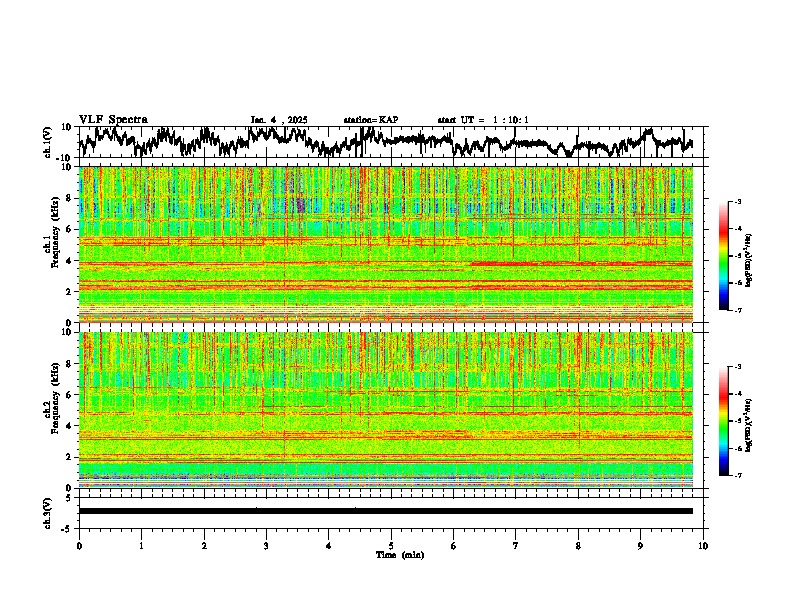
Task: Click the ch.1(V) waveform axis label
Action: (x=48, y=142)
